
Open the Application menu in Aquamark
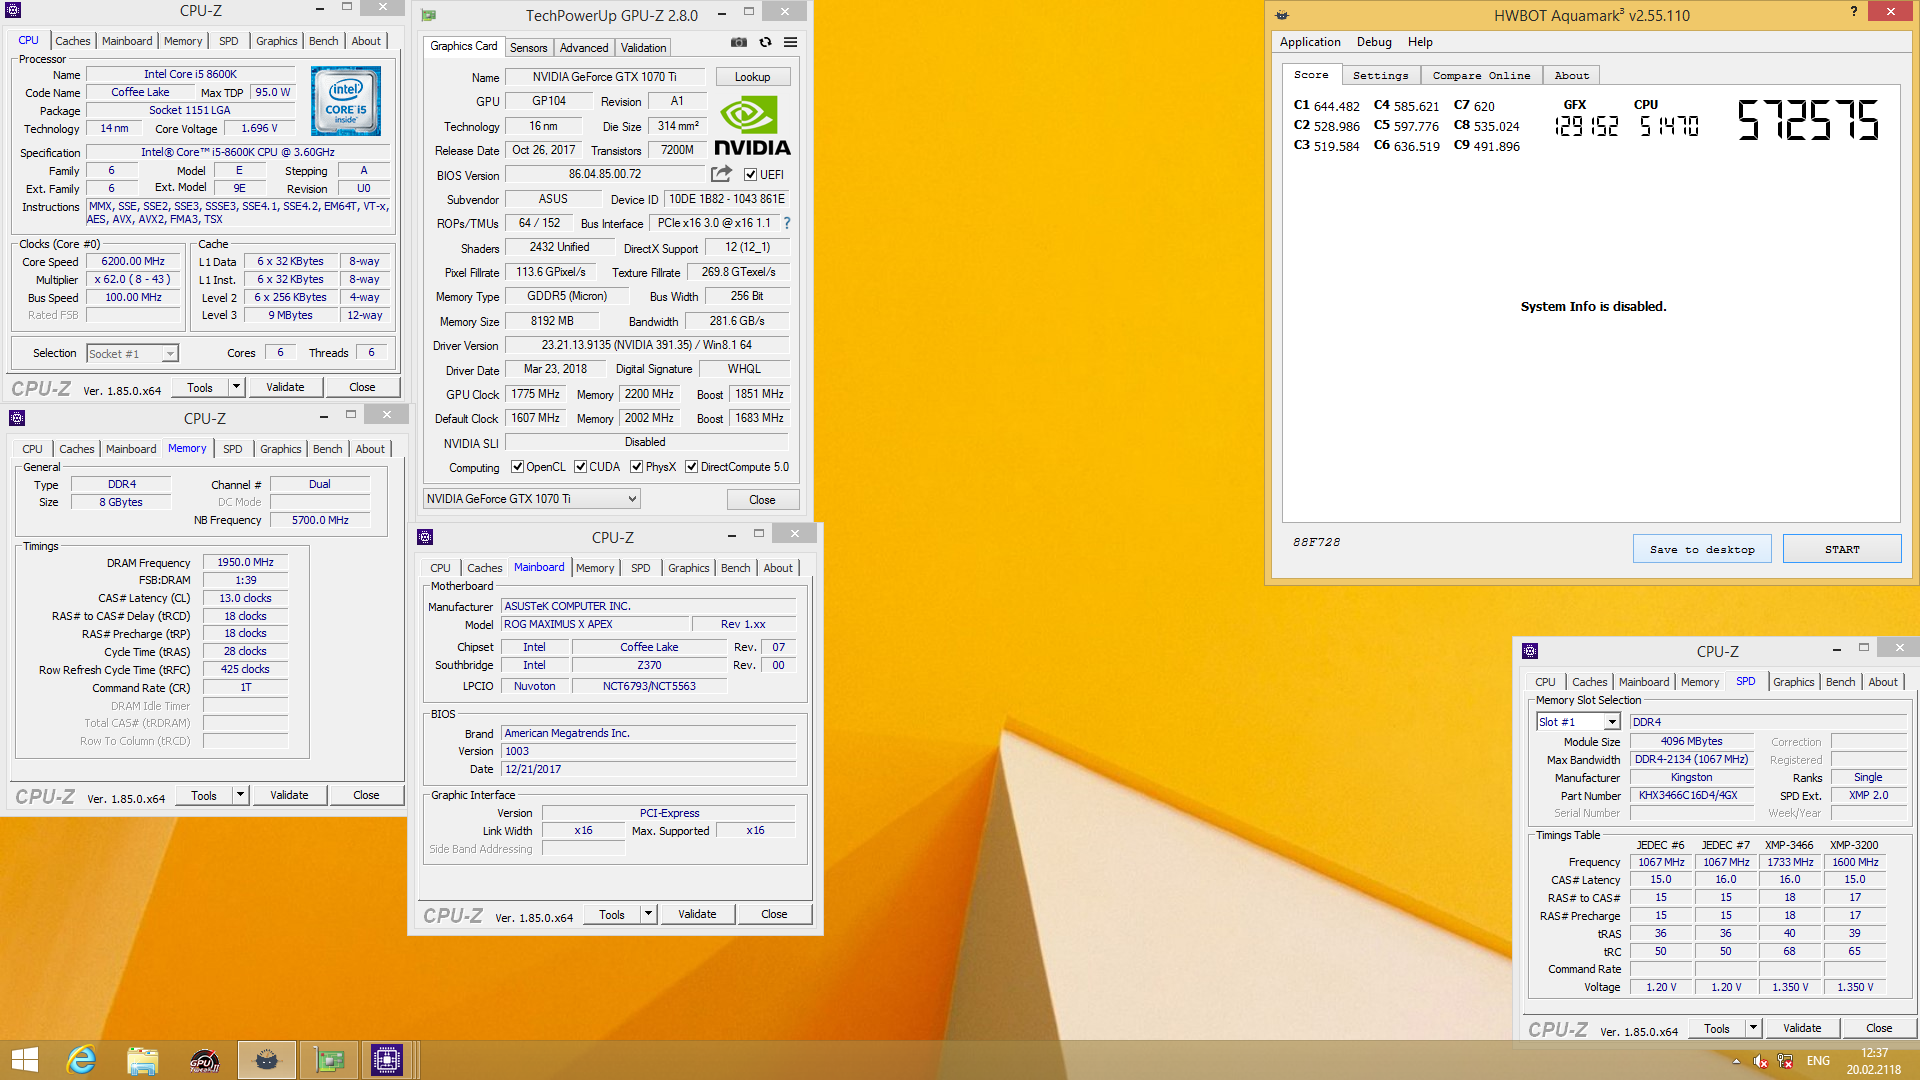click(x=1310, y=42)
